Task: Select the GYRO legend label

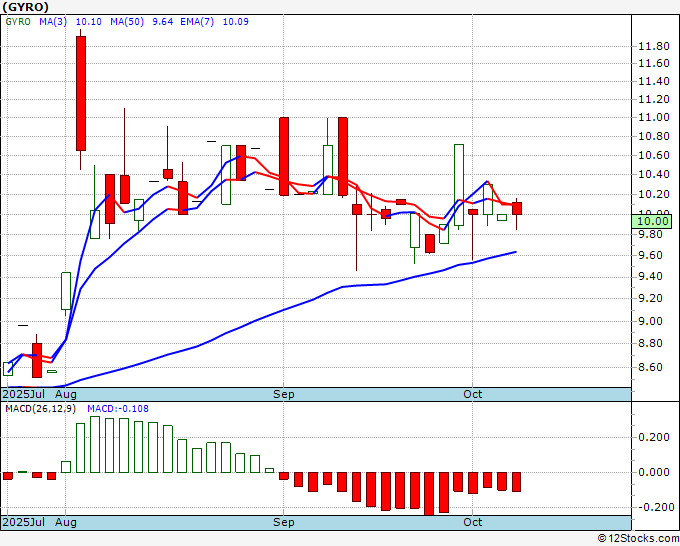Action: pyautogui.click(x=18, y=22)
